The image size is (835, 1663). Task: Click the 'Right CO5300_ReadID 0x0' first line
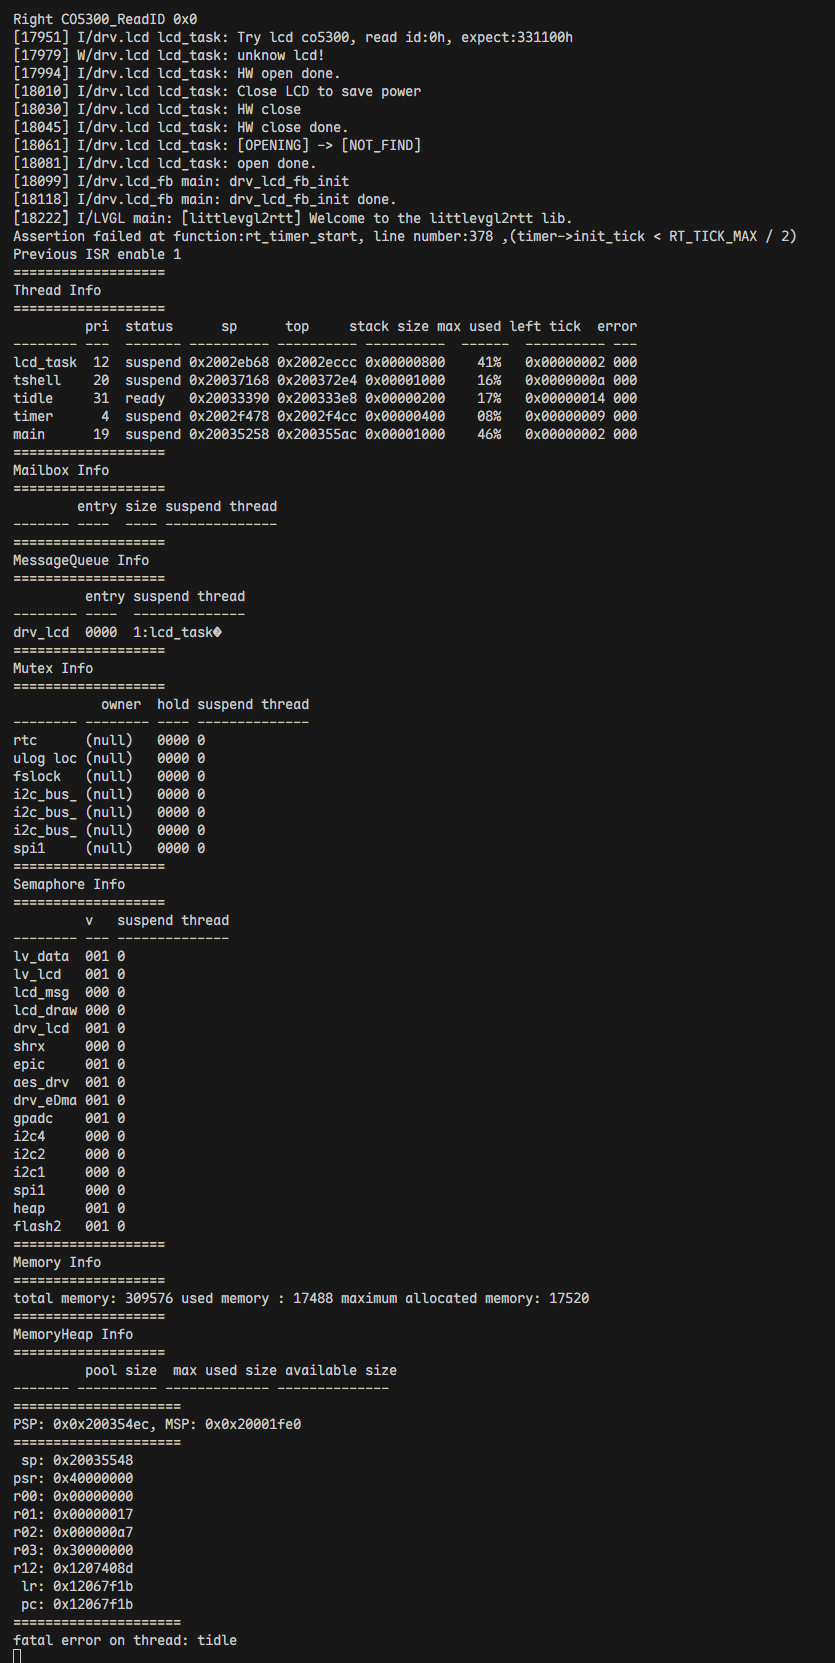(105, 19)
